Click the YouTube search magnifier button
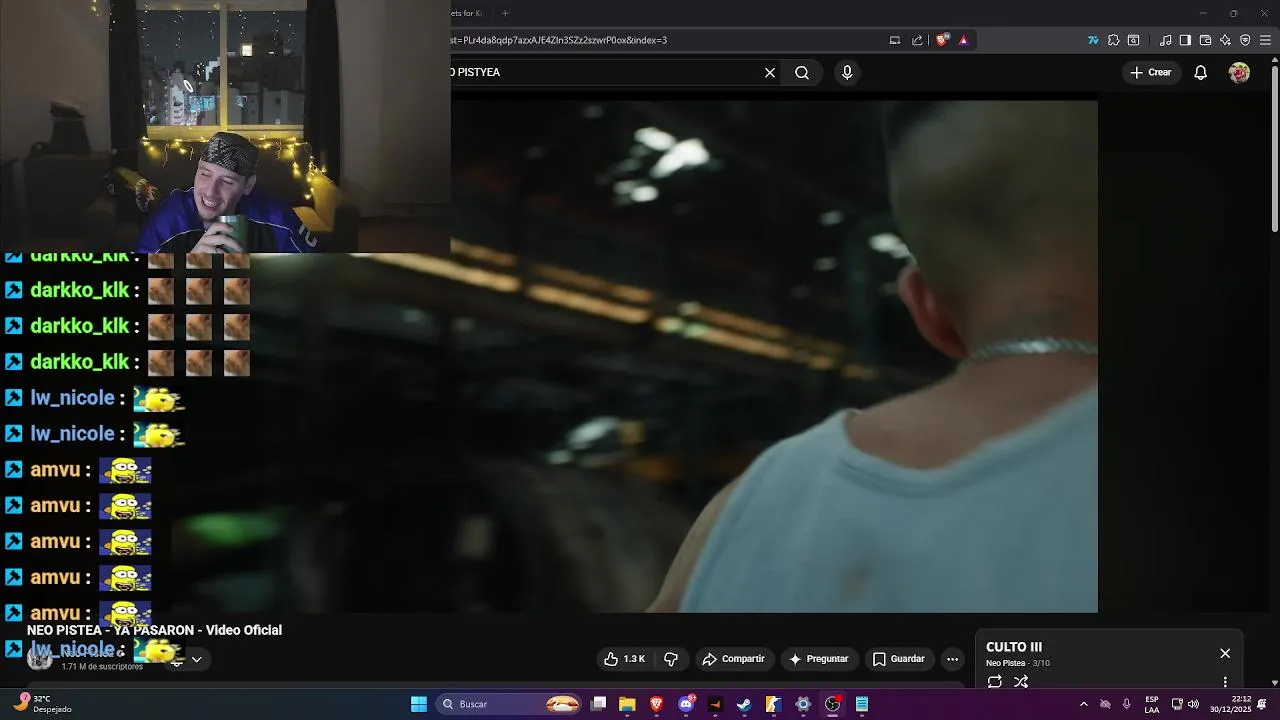Image resolution: width=1280 pixels, height=720 pixels. [802, 72]
